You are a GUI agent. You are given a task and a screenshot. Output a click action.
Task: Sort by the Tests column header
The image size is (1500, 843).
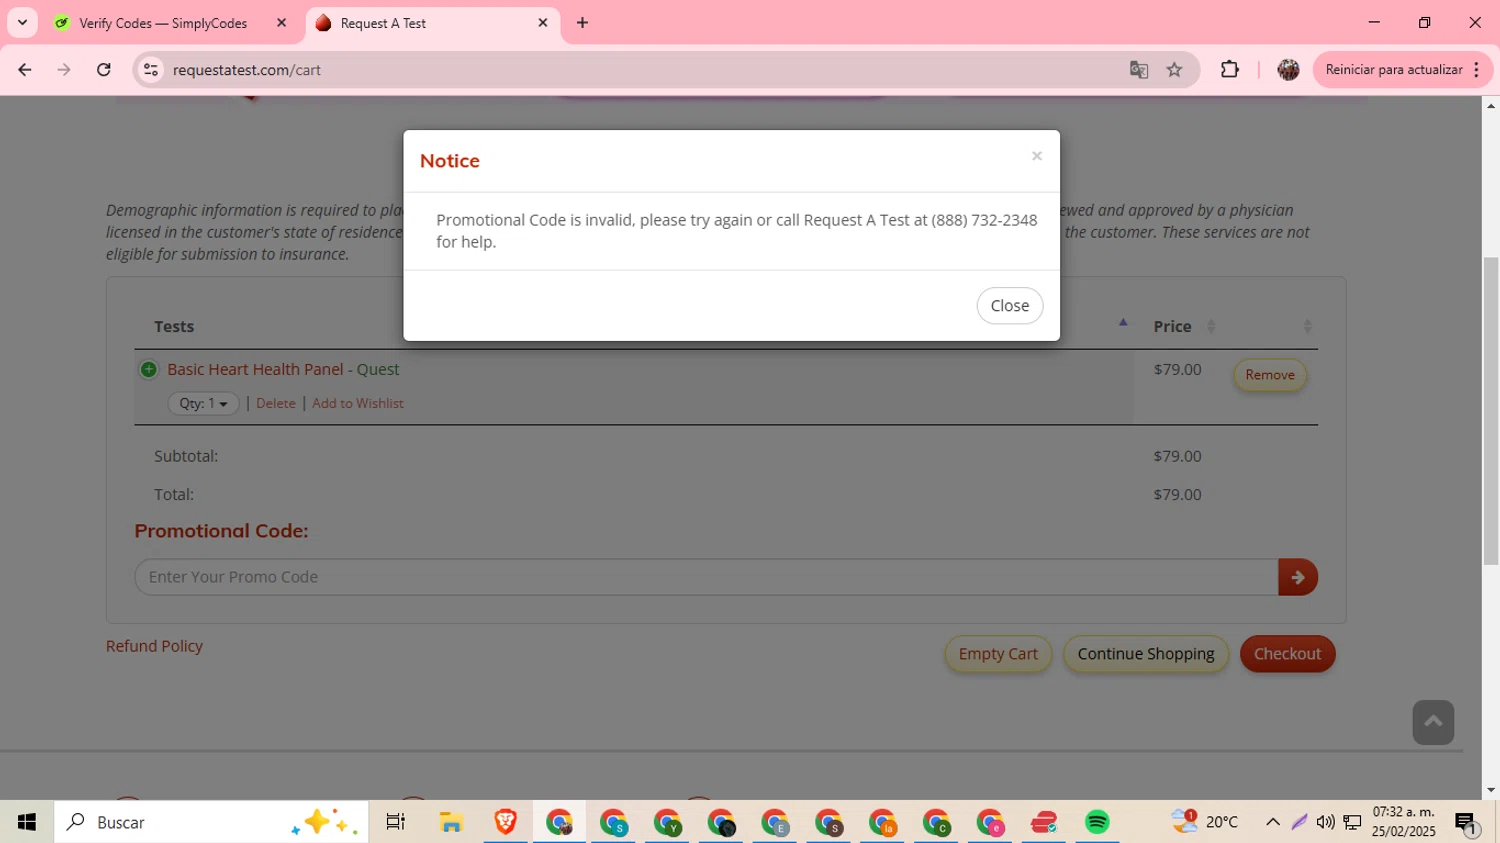click(x=174, y=327)
